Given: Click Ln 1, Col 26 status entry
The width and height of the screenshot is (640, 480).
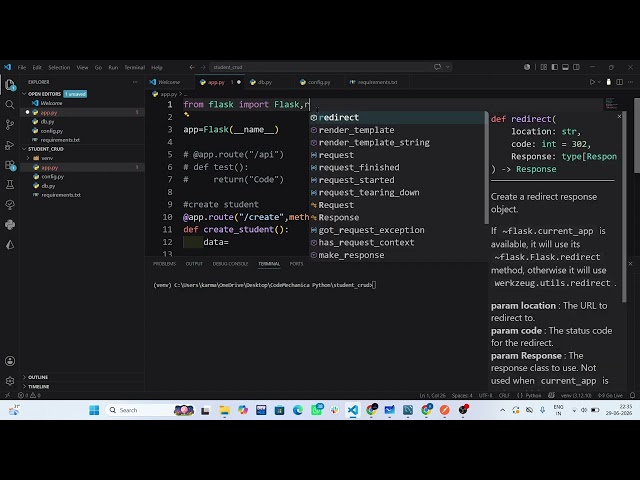Looking at the screenshot, I should [433, 395].
